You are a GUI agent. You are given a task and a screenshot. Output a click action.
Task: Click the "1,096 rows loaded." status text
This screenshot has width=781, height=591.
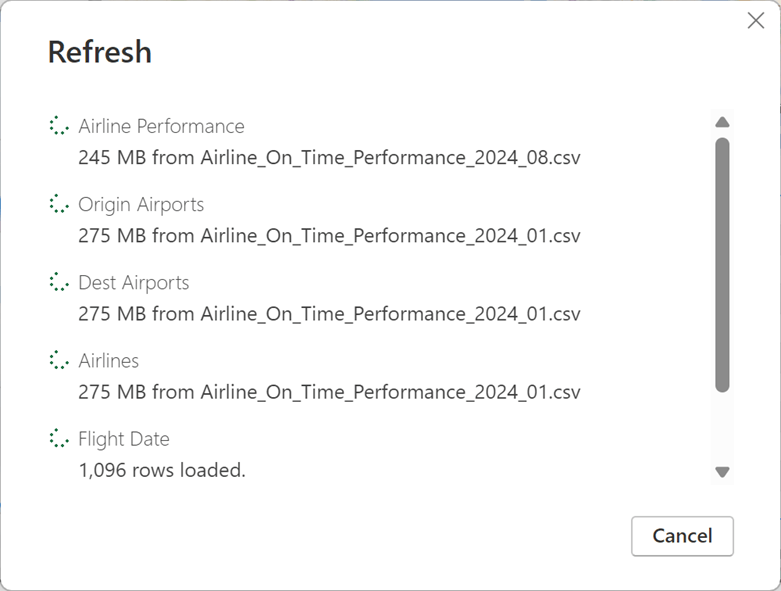pyautogui.click(x=162, y=469)
